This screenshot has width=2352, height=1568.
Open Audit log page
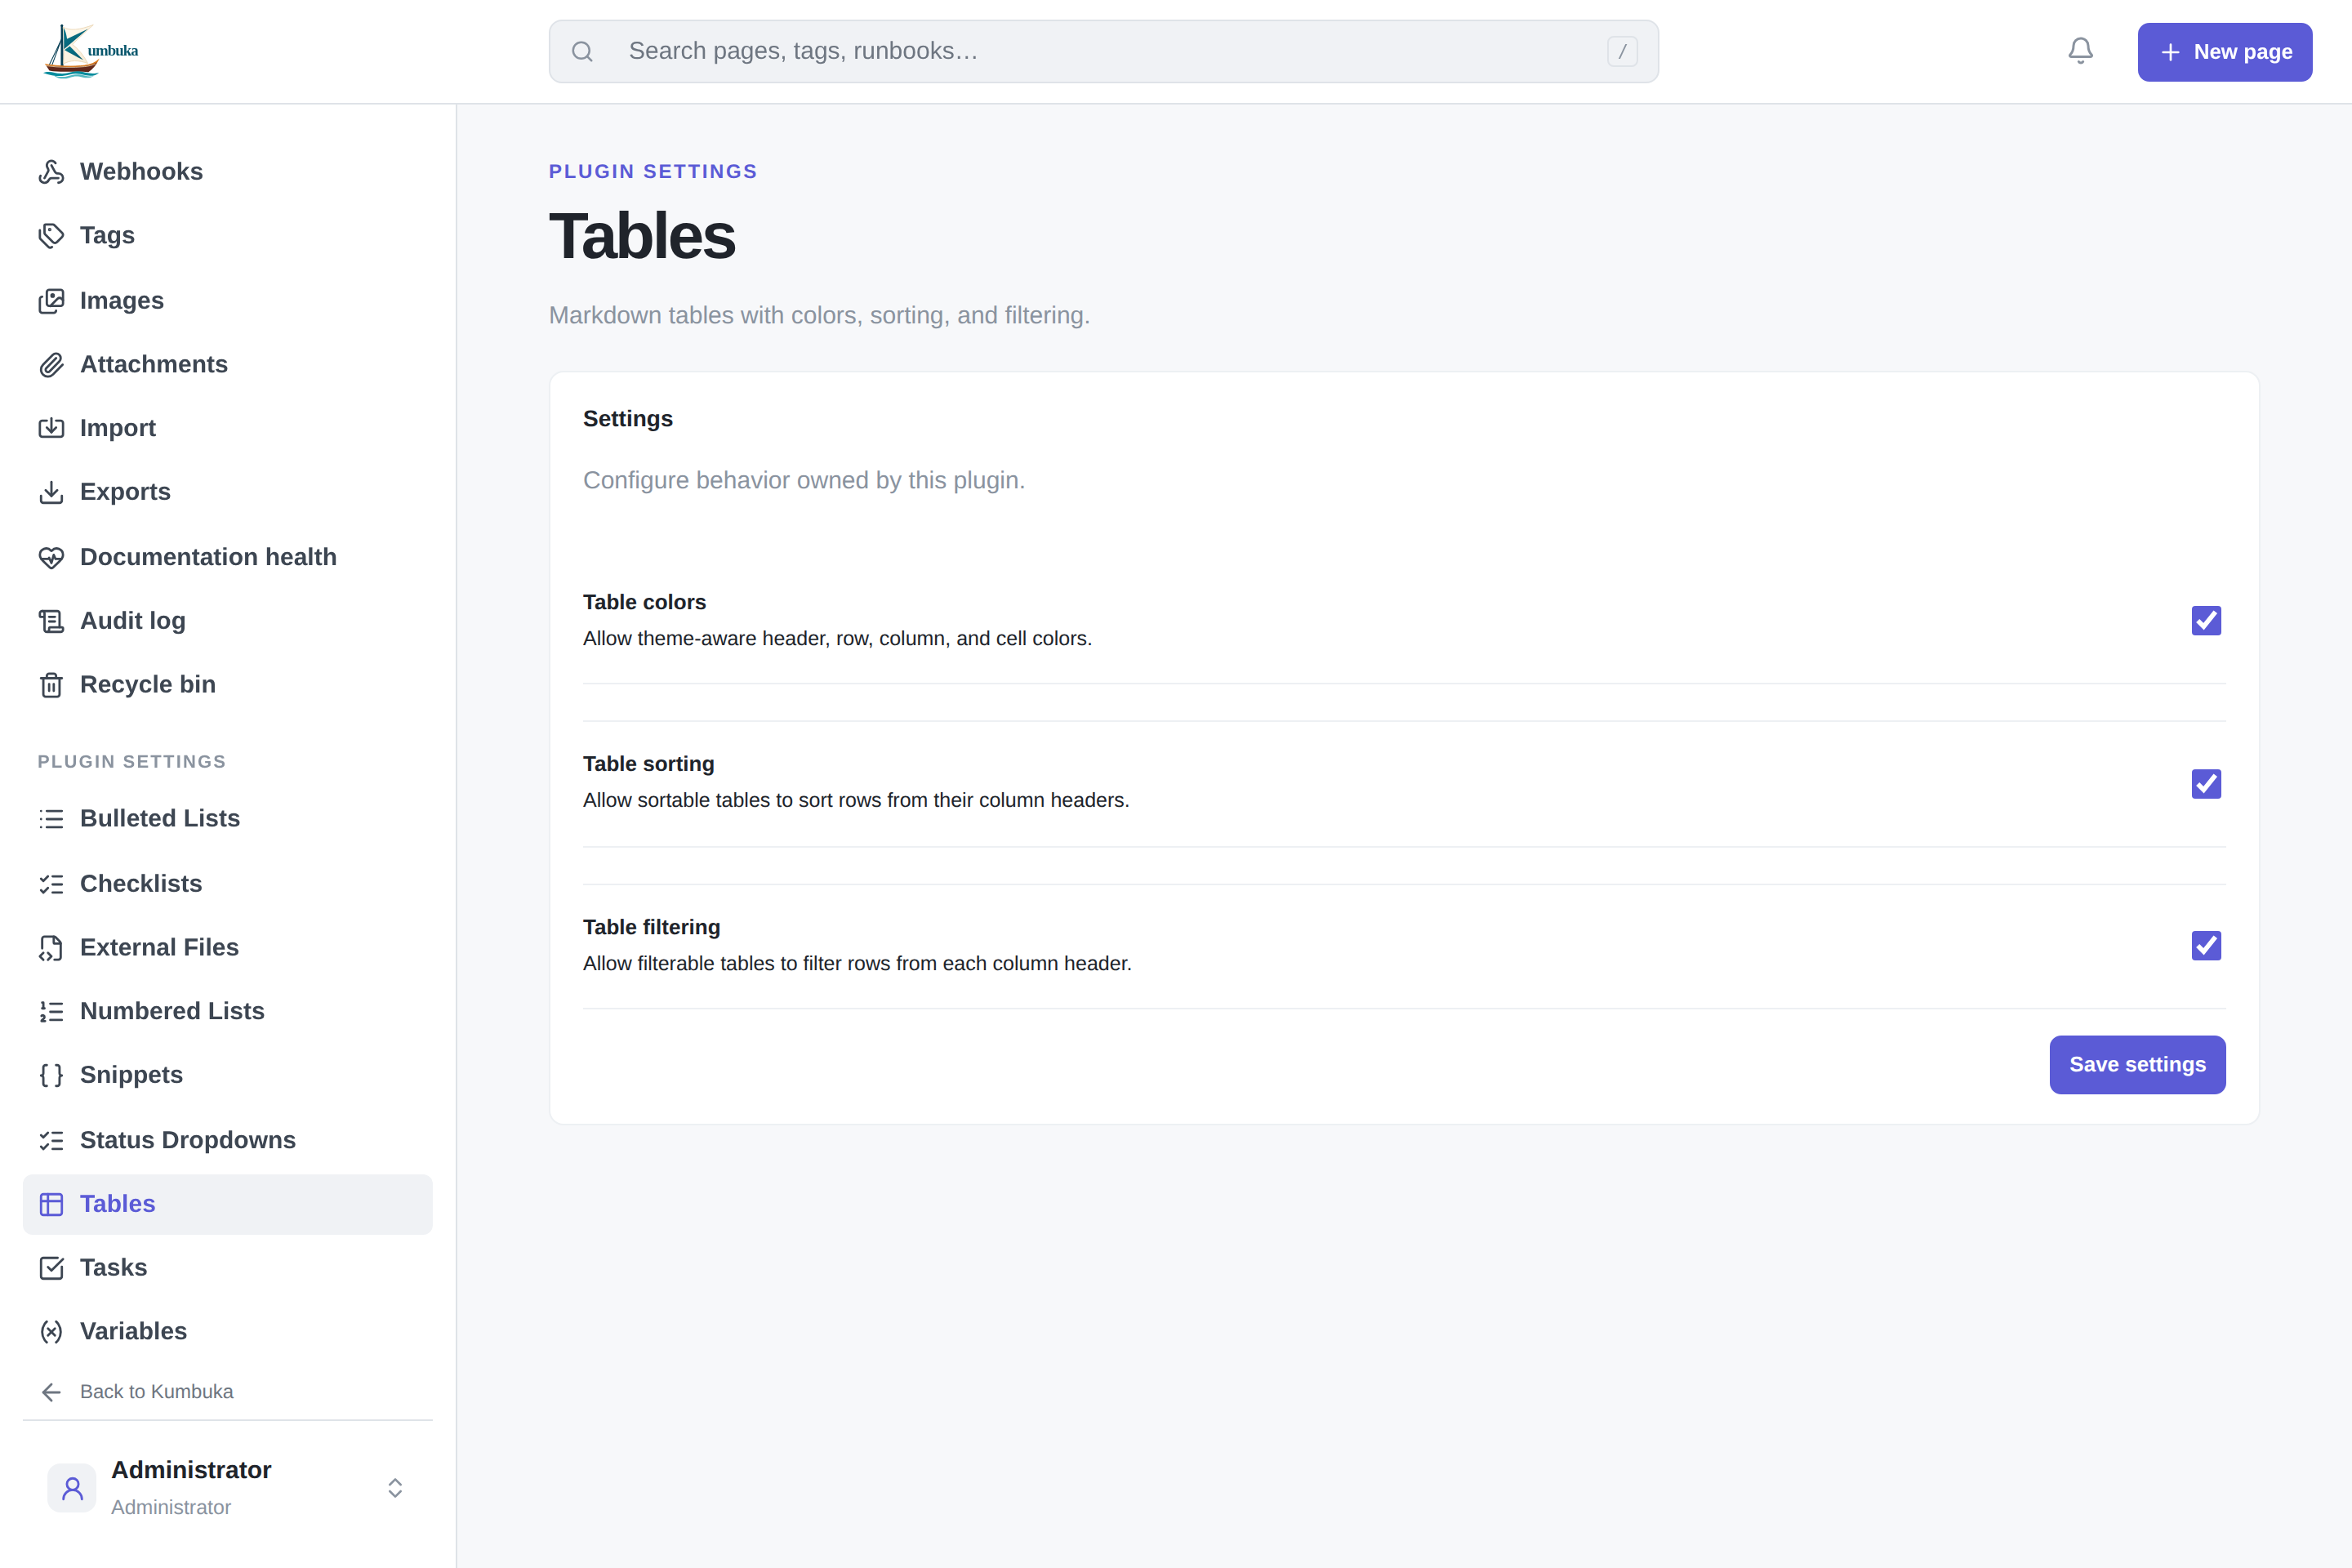click(x=228, y=621)
